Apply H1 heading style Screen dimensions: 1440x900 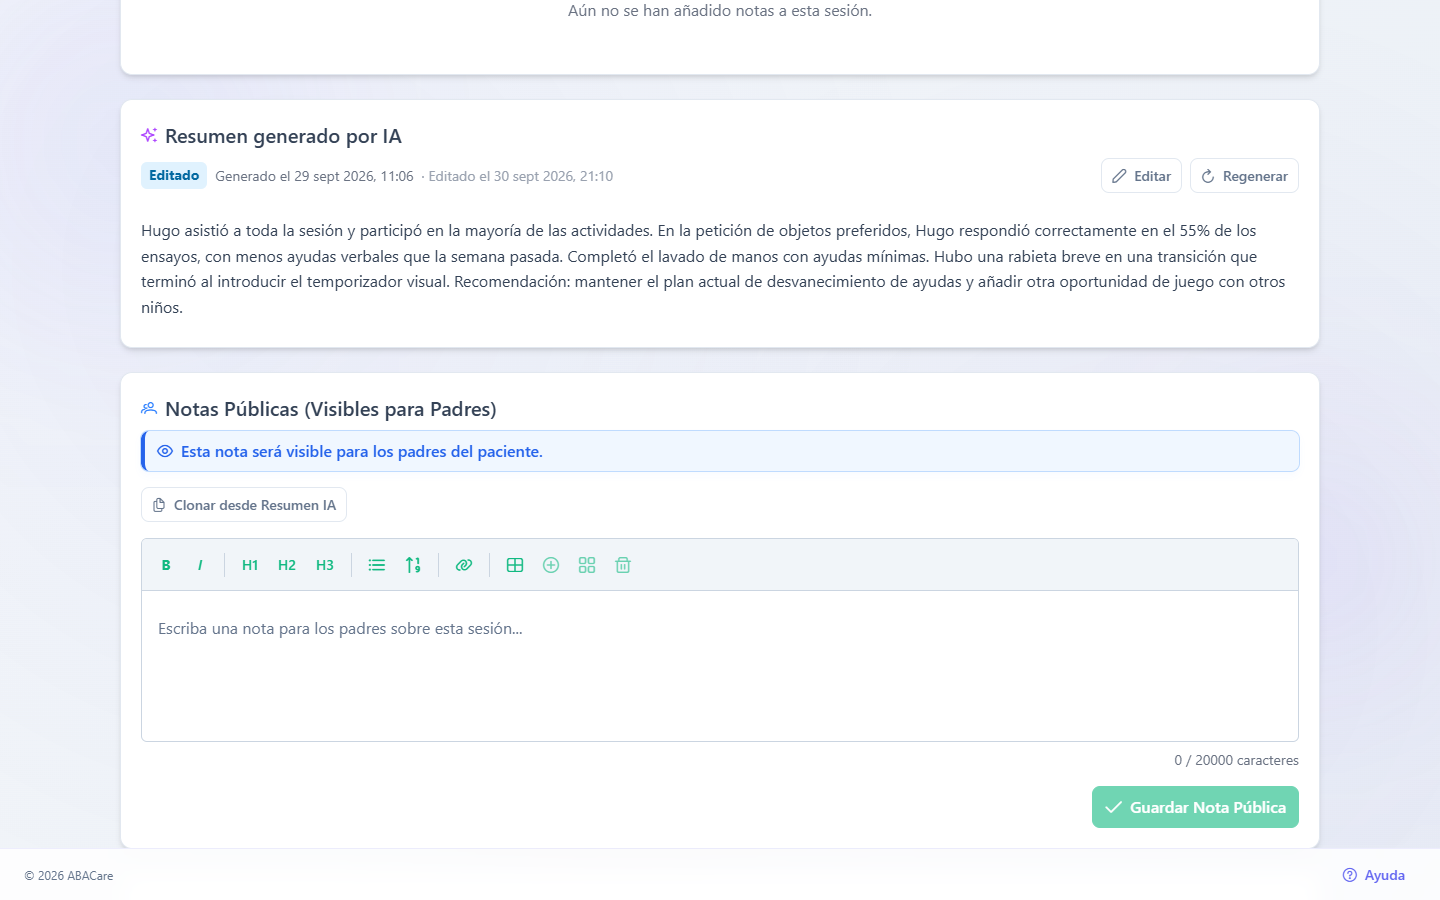(x=250, y=565)
